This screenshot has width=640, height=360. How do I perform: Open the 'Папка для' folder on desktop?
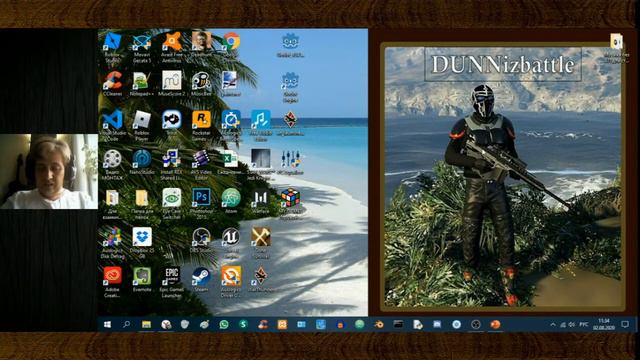142,203
